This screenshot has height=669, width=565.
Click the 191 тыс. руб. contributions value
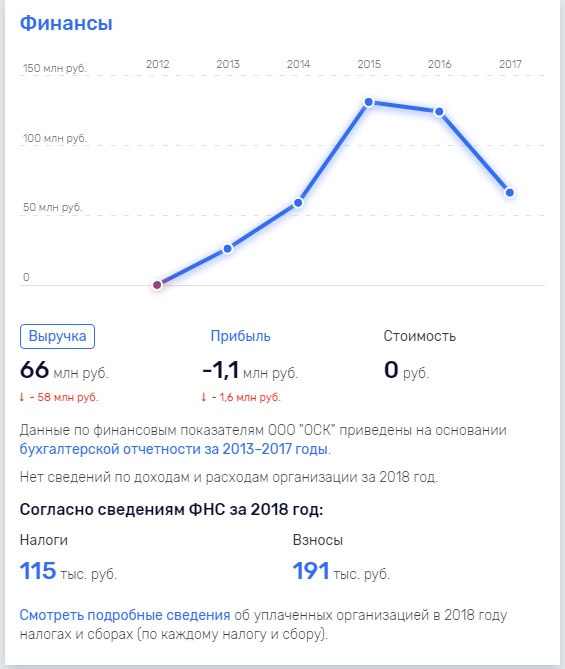341,571
